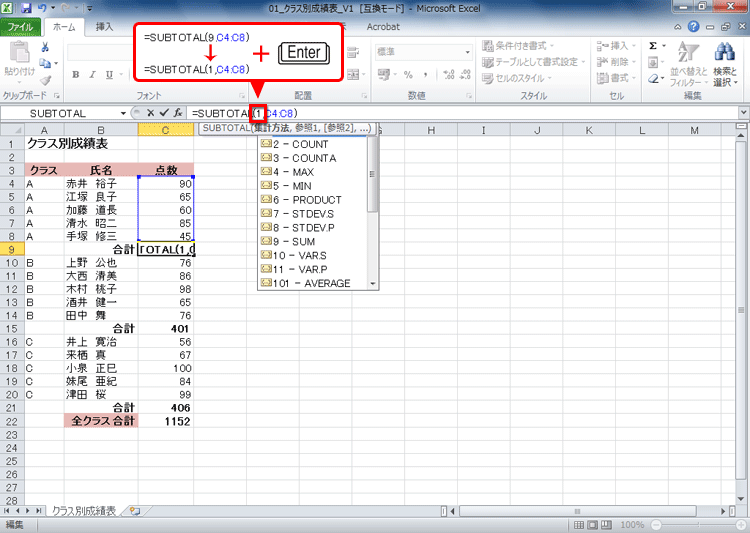Image resolution: width=750 pixels, height=533 pixels.
Task: Open the Insert cells (挿入) dropdown
Action: pos(616,46)
